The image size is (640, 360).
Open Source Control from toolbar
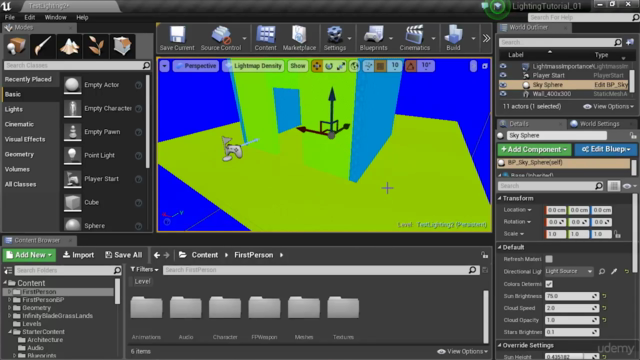point(221,38)
